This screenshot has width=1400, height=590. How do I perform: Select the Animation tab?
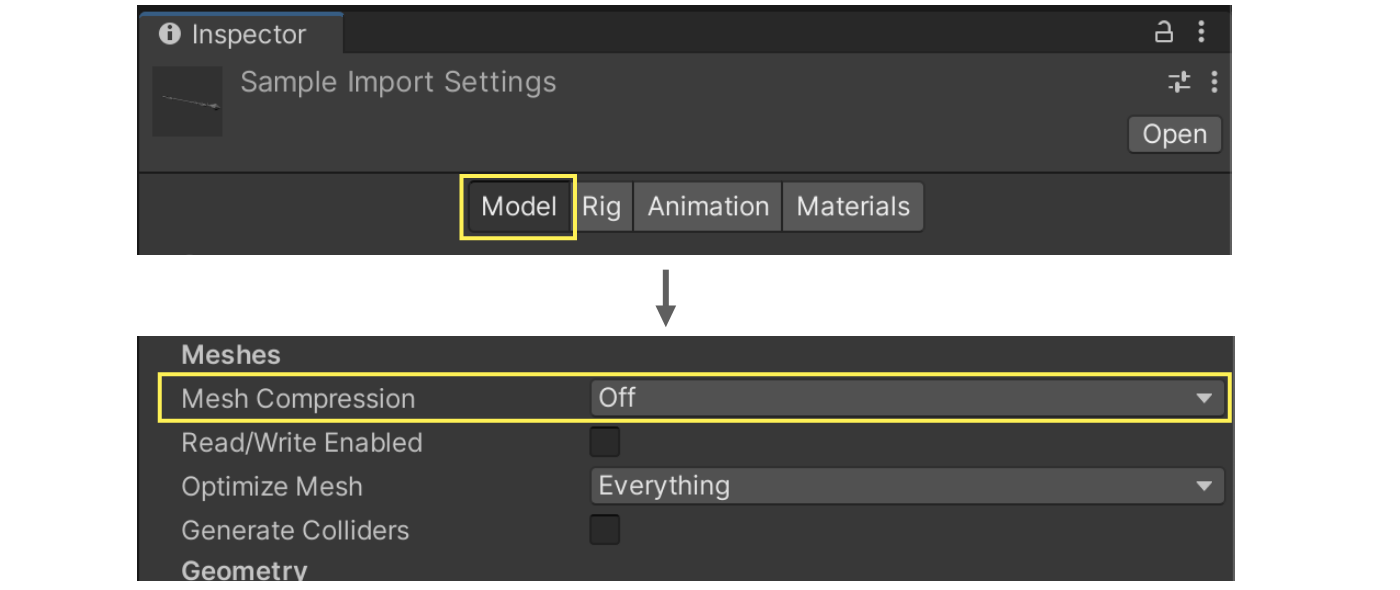707,206
